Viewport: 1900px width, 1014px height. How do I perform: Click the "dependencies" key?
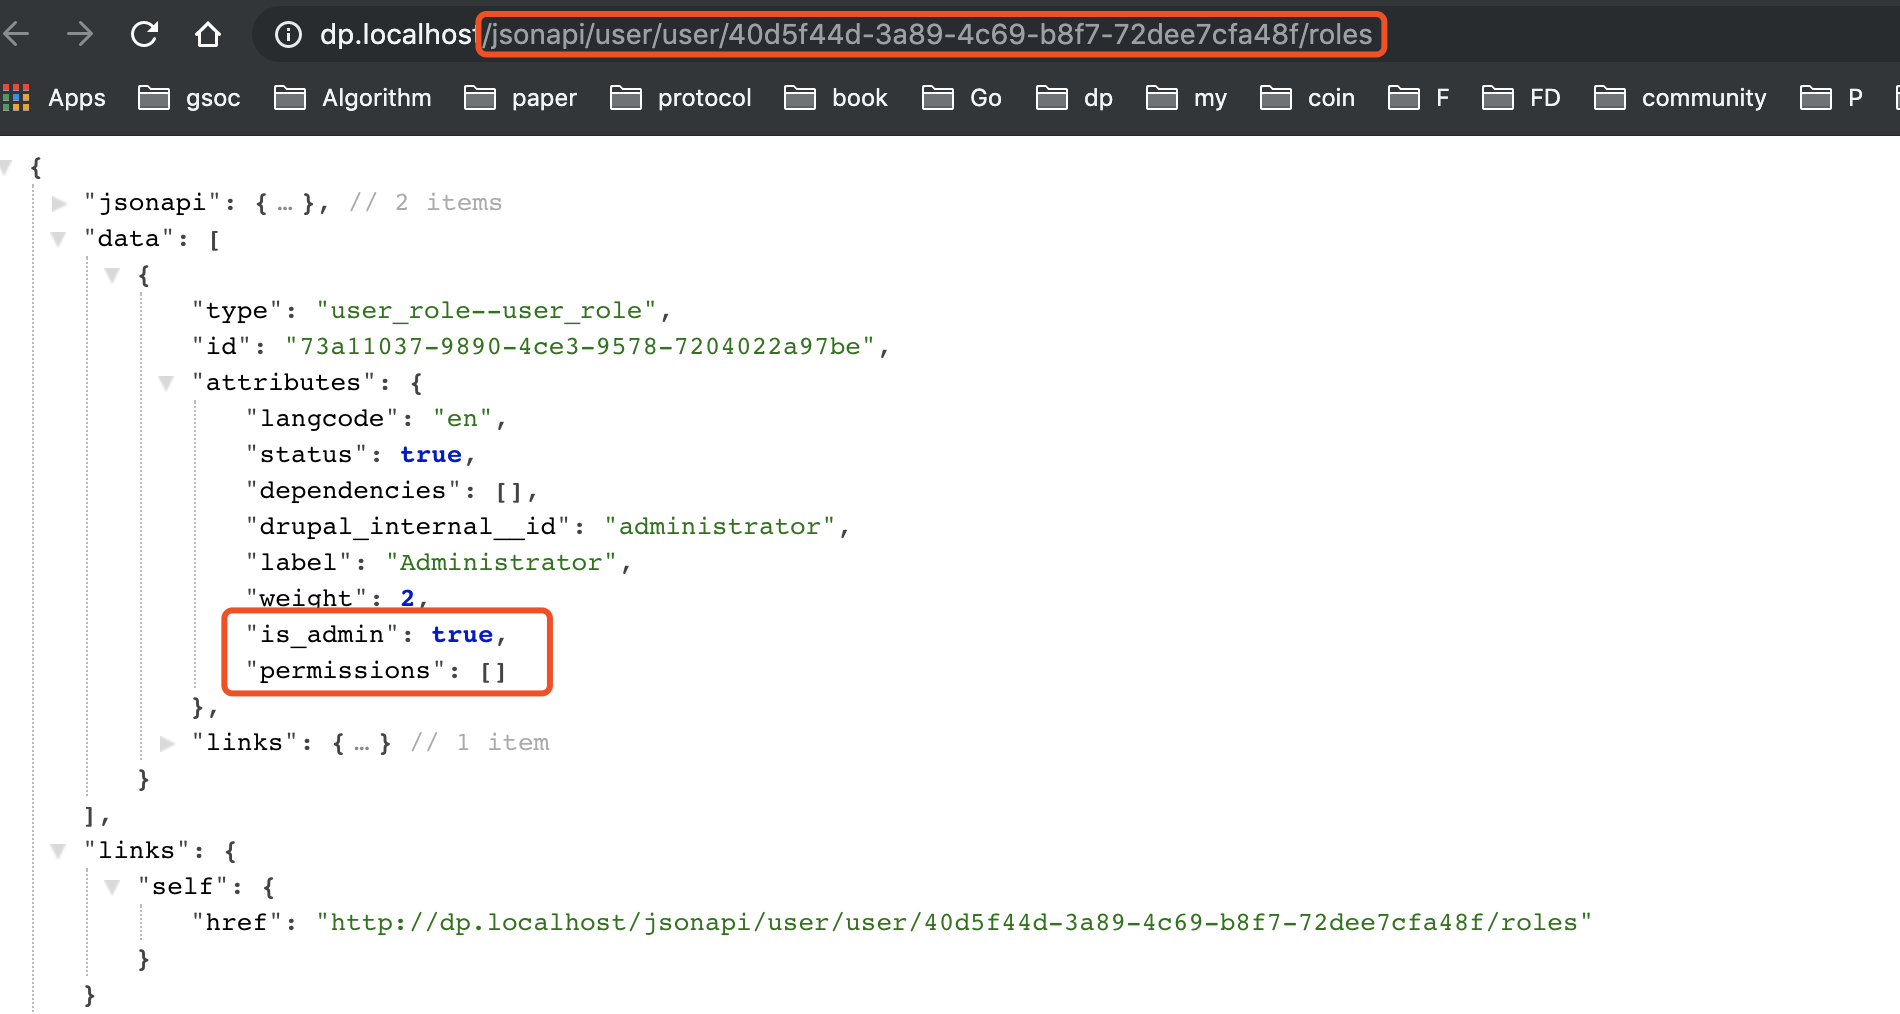click(x=353, y=491)
